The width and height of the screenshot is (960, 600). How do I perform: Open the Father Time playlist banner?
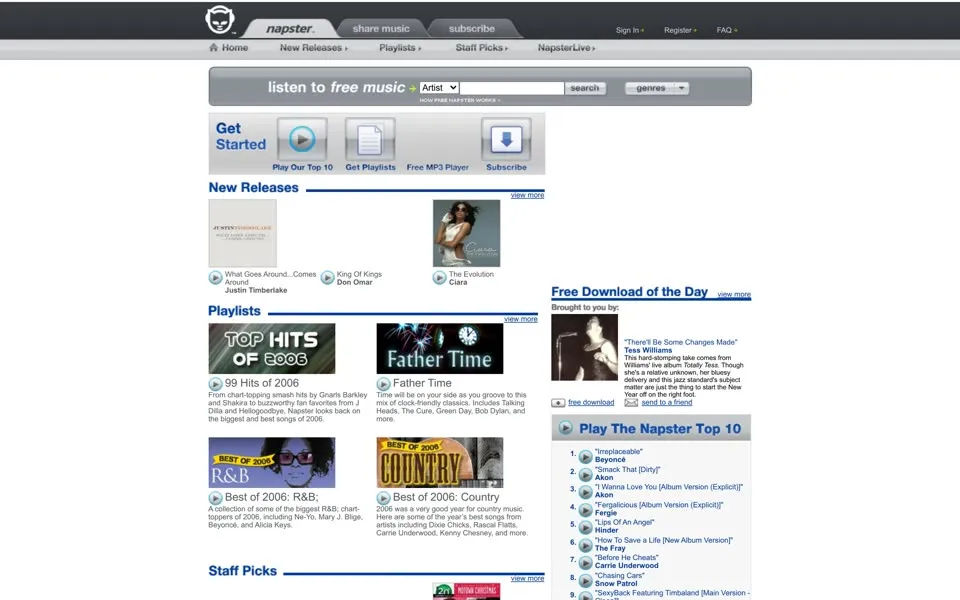[x=440, y=348]
